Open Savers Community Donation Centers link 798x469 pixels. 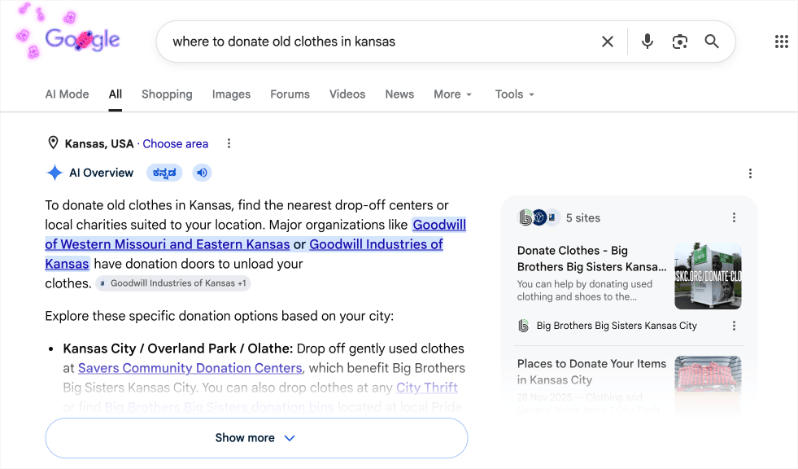(x=190, y=368)
